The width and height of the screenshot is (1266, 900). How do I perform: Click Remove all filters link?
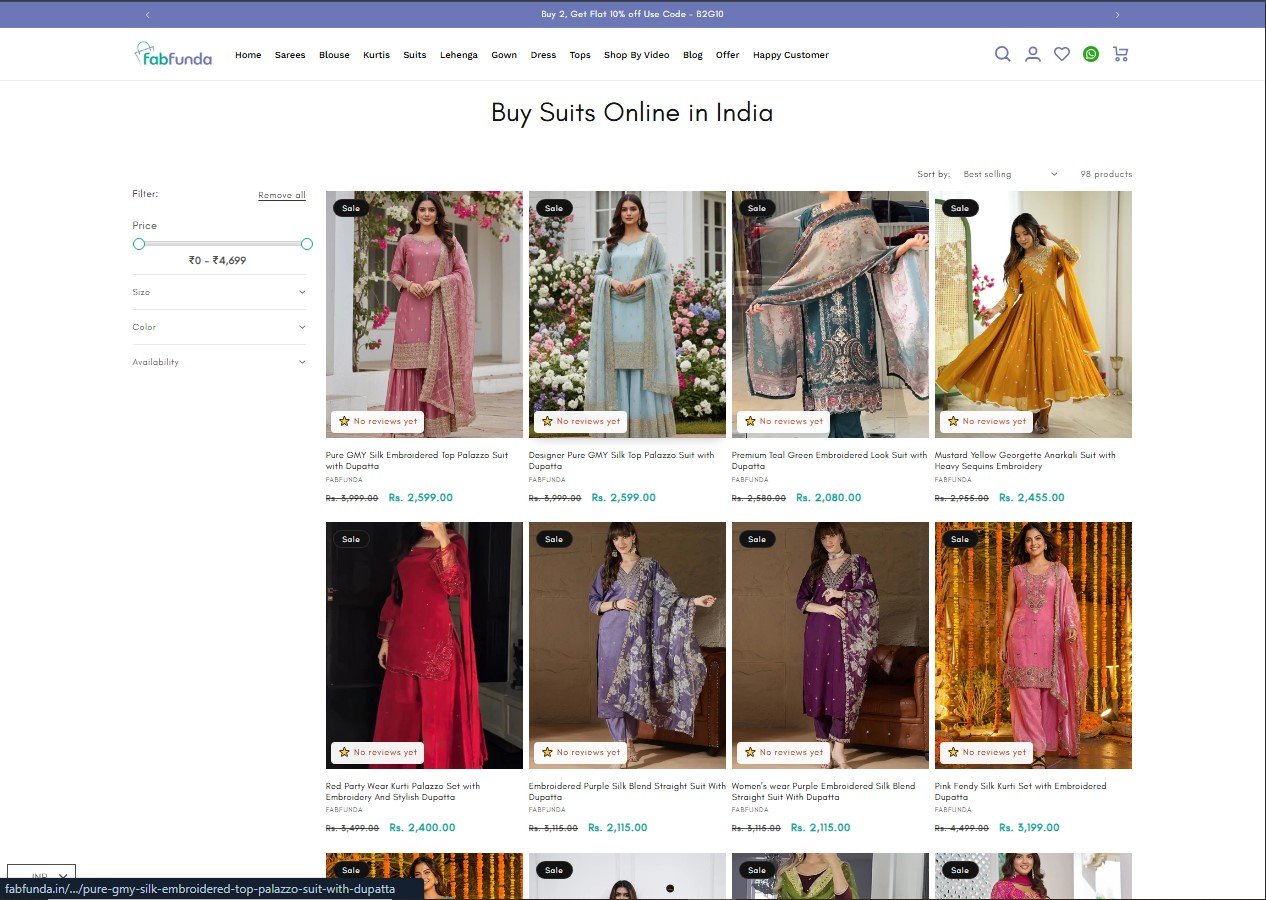coord(282,195)
